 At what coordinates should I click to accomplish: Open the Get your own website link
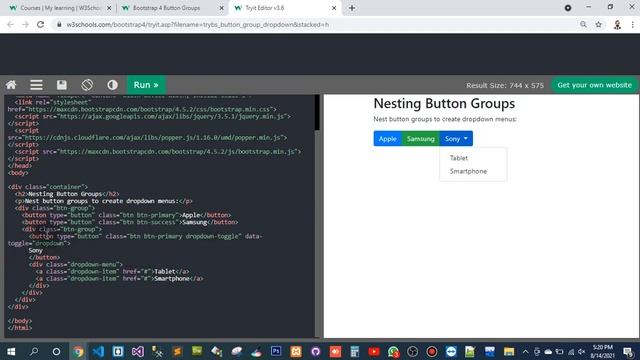pyautogui.click(x=594, y=85)
